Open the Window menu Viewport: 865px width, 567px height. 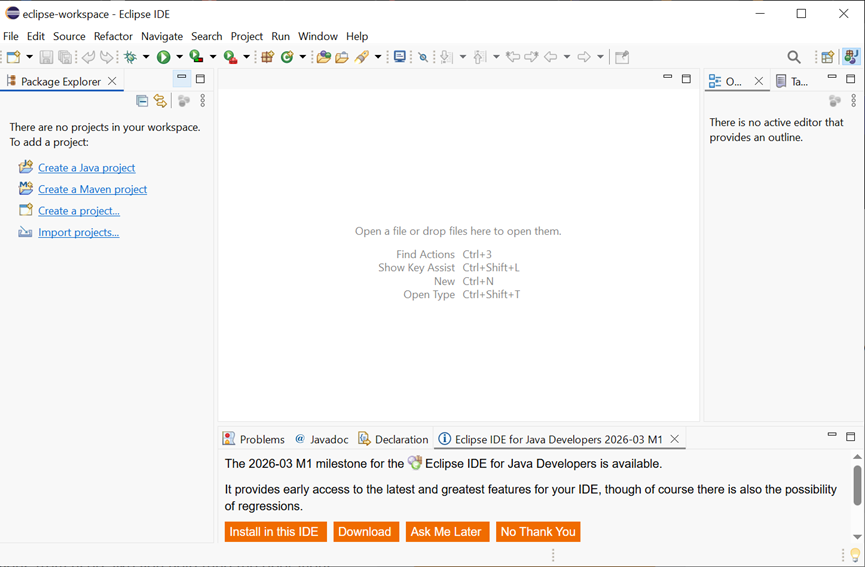318,36
